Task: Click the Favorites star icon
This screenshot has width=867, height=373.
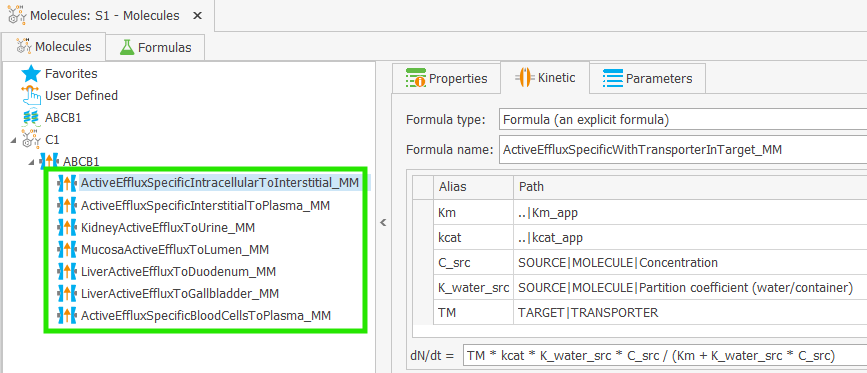Action: coord(31,73)
